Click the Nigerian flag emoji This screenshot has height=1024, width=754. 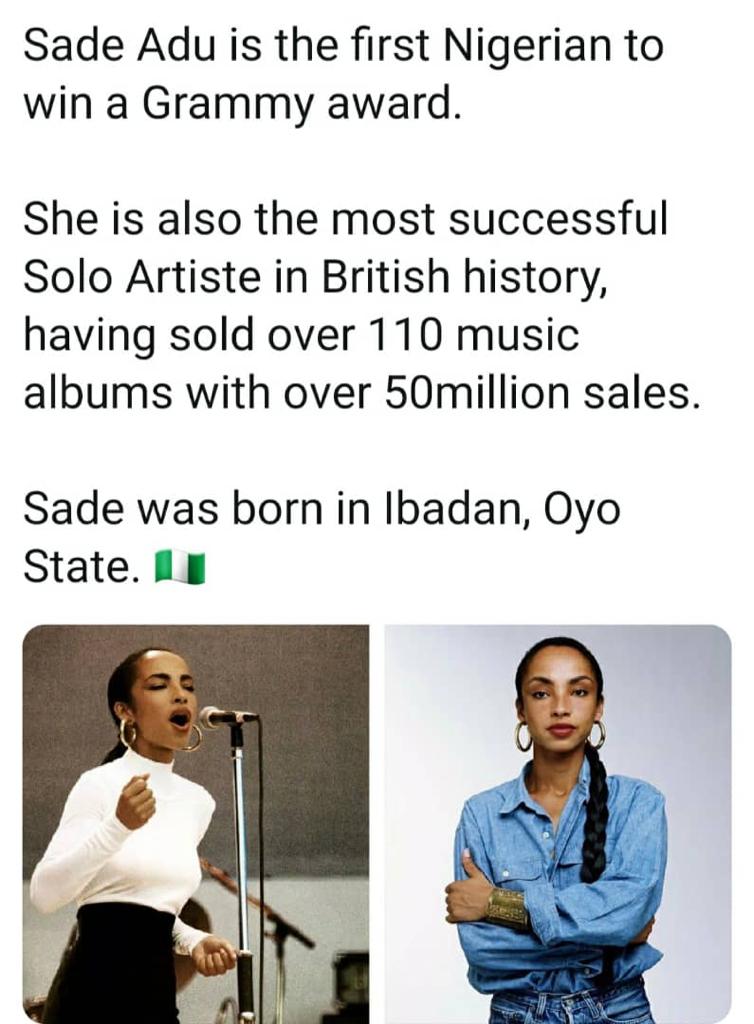coord(181,568)
